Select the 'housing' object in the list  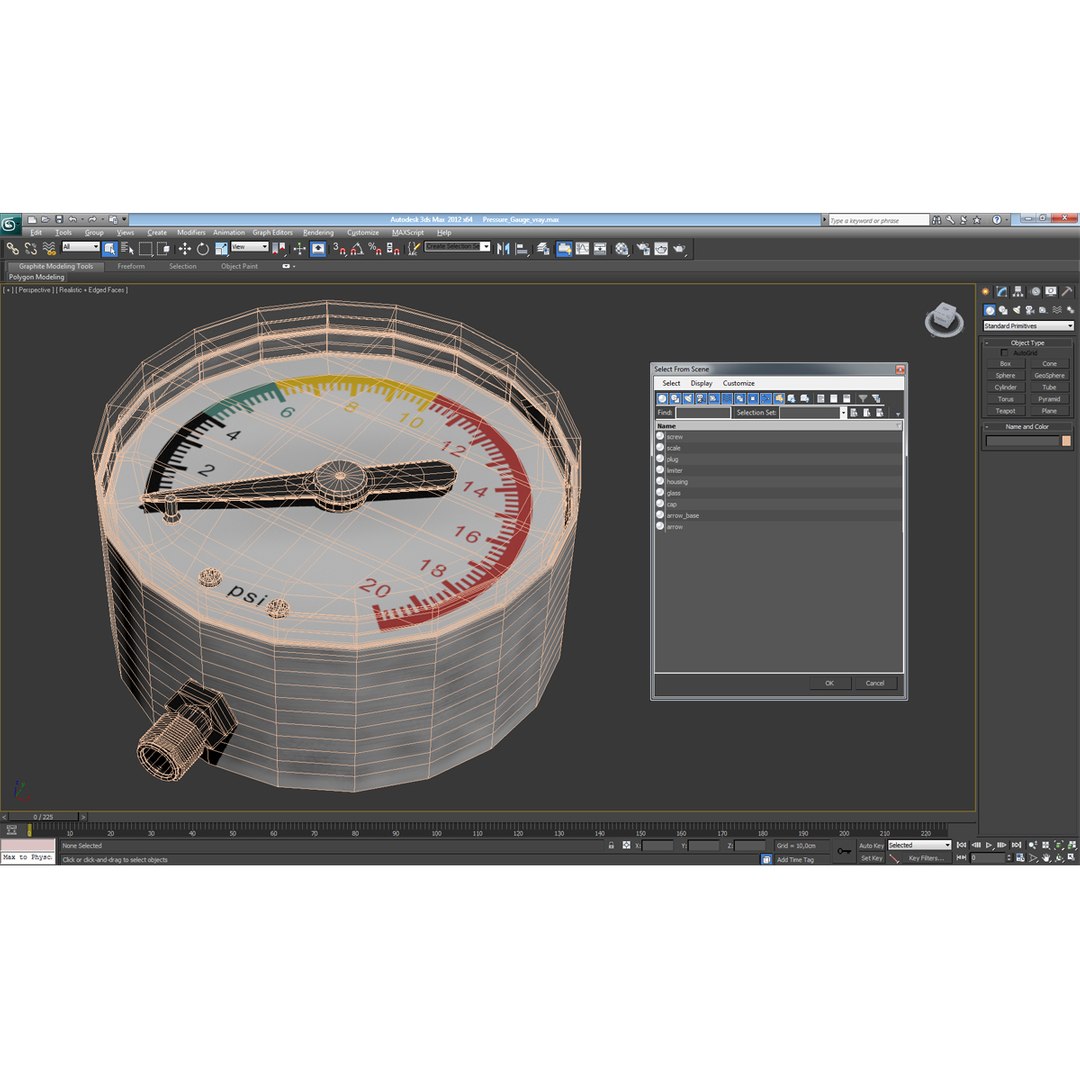point(778,481)
